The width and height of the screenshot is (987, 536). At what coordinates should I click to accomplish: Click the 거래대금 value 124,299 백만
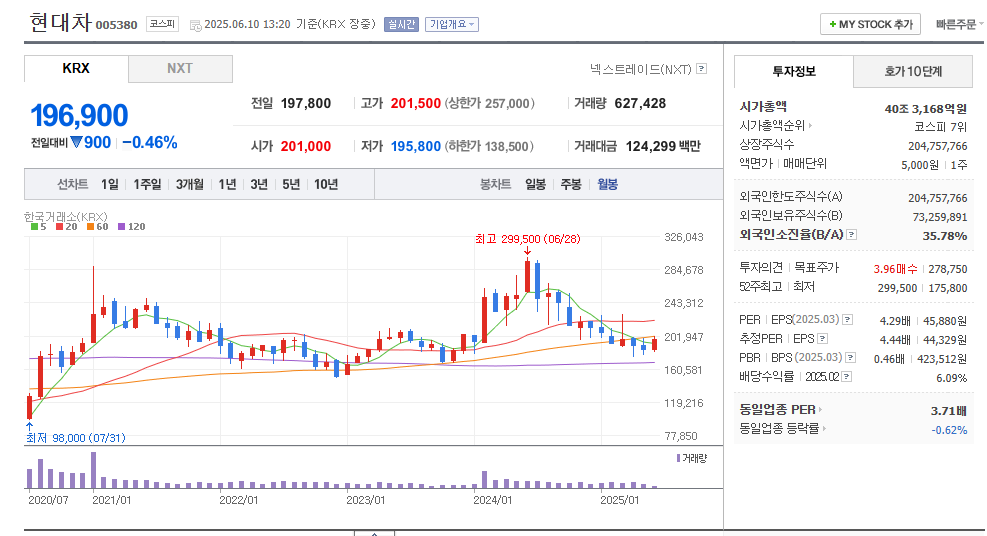[x=663, y=146]
